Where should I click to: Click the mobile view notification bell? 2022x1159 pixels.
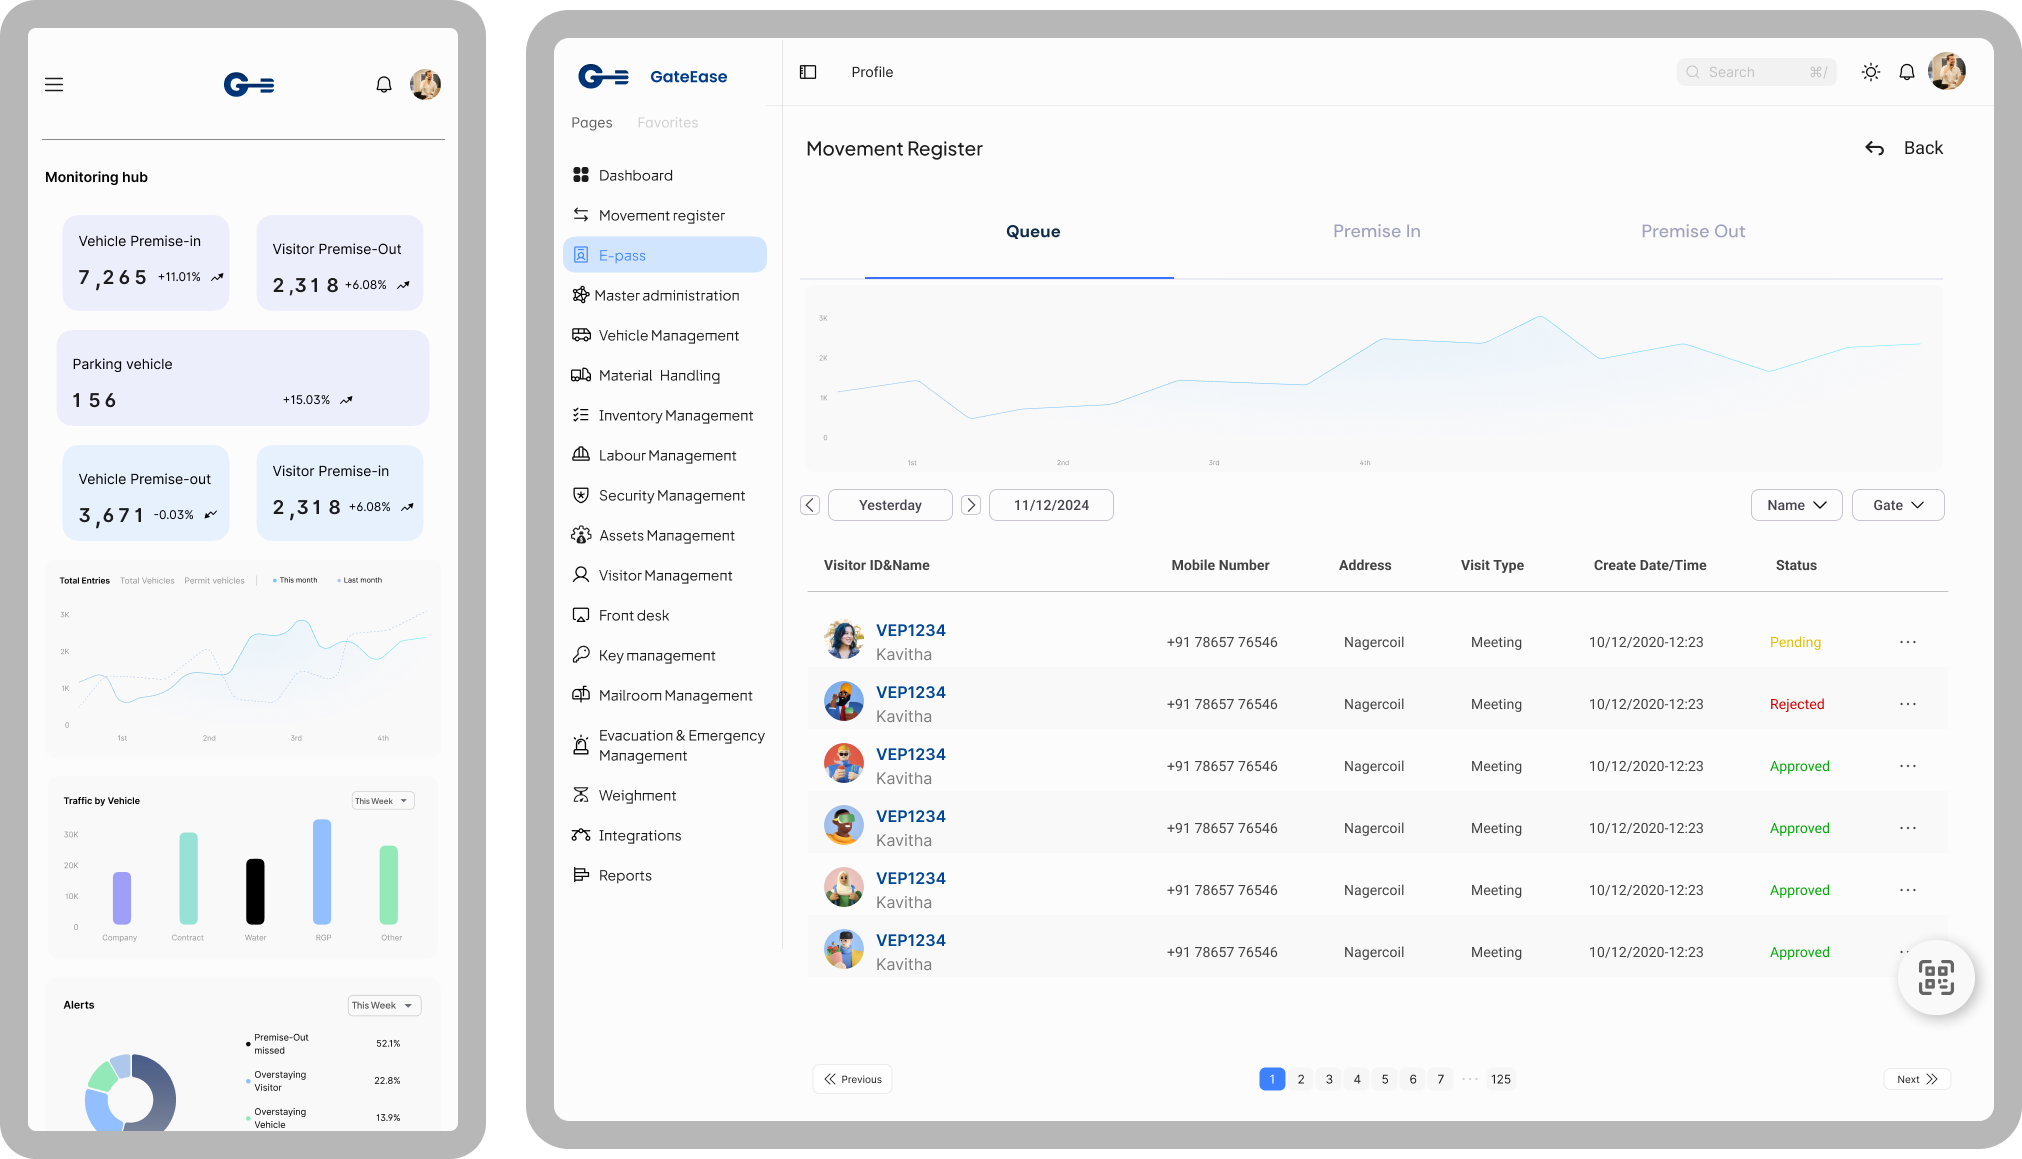[x=384, y=85]
